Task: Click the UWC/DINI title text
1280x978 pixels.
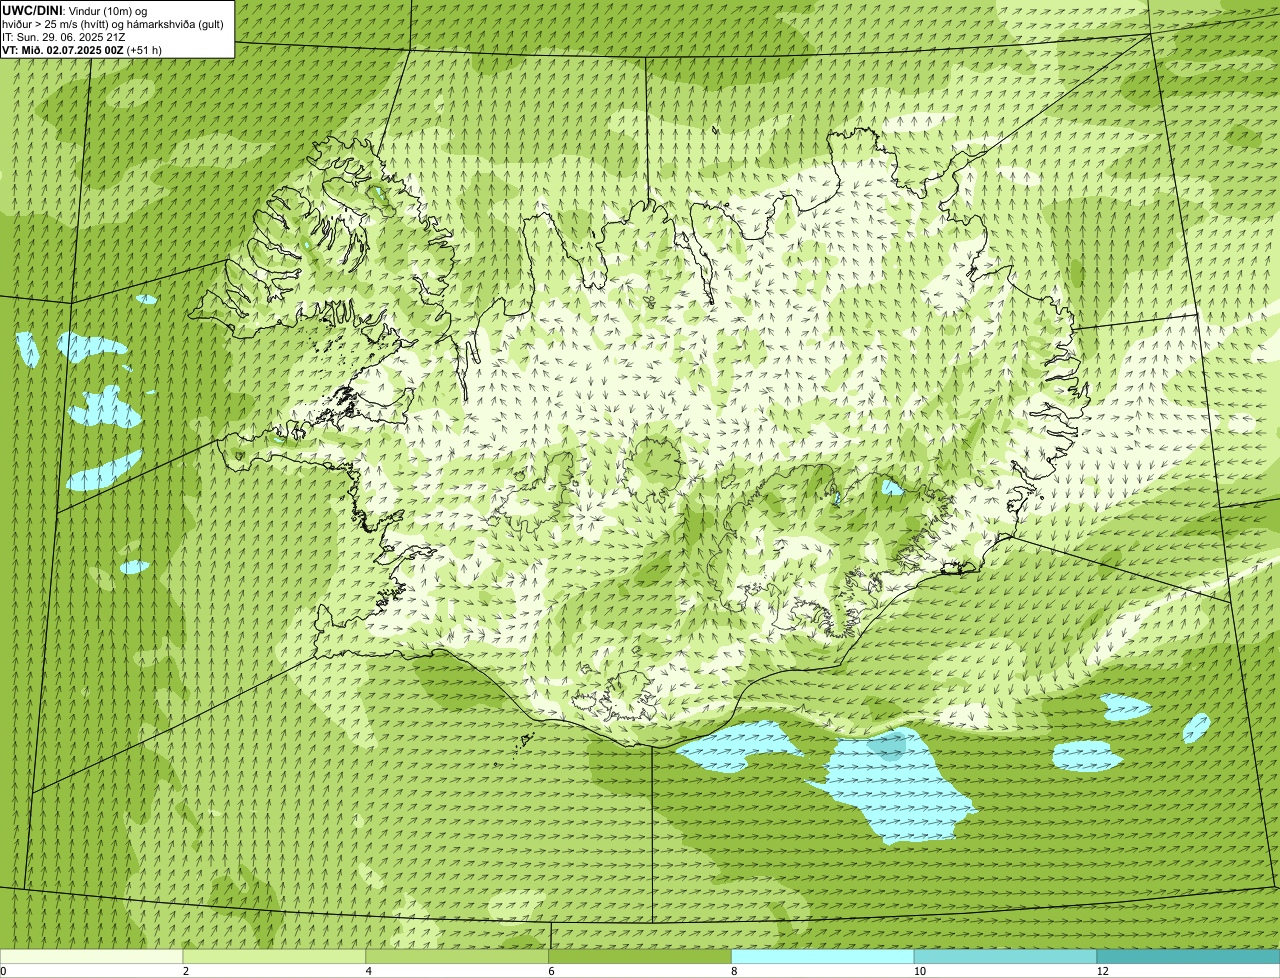Action: (x=32, y=10)
